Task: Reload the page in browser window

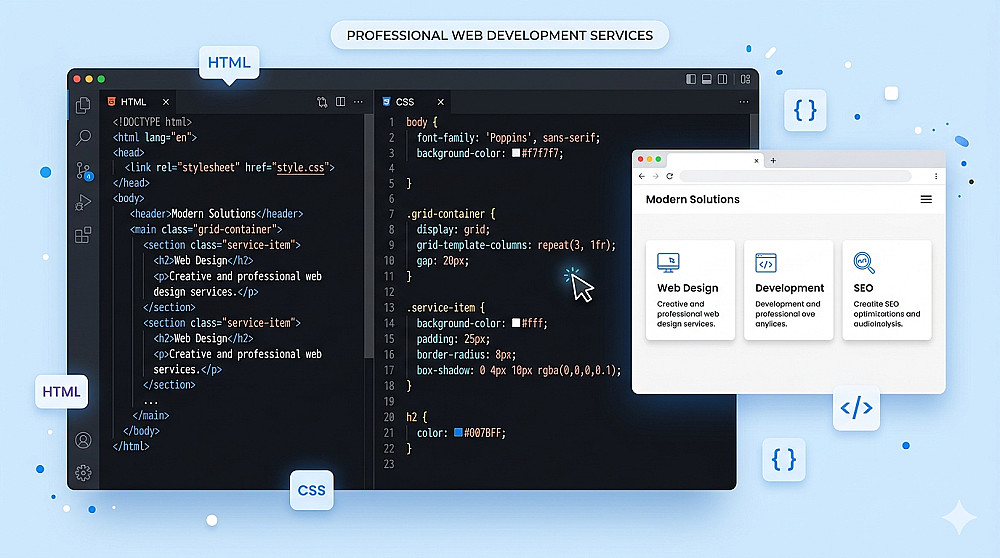Action: coord(670,176)
